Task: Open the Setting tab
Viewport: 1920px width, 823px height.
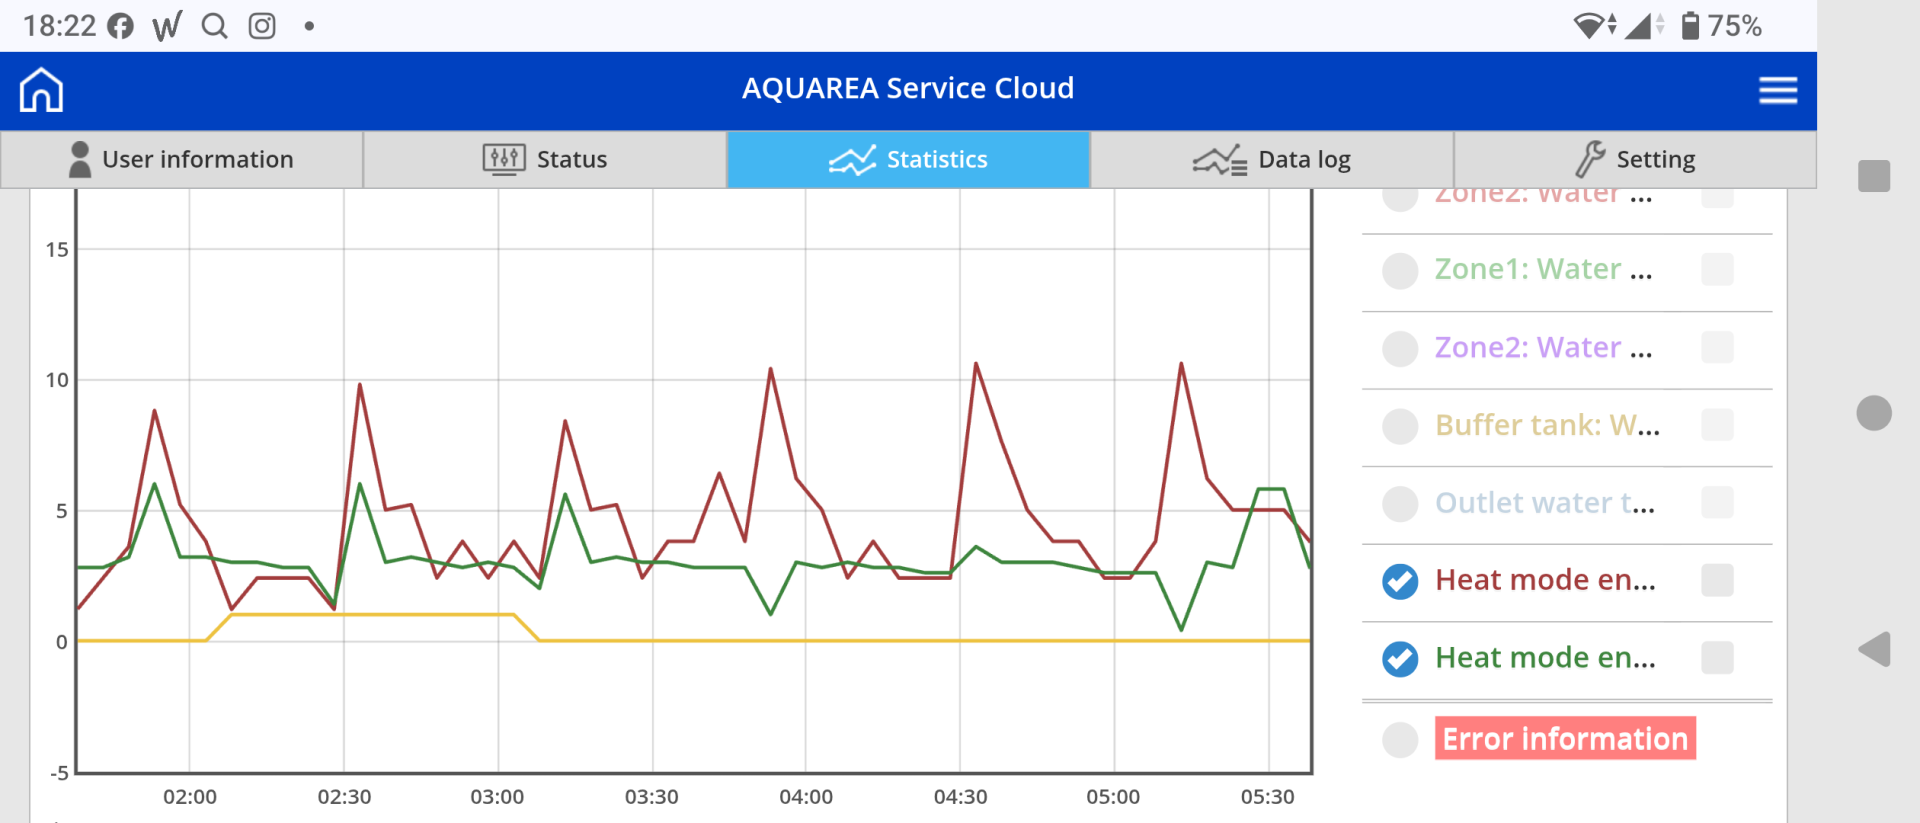Action: 1635,160
